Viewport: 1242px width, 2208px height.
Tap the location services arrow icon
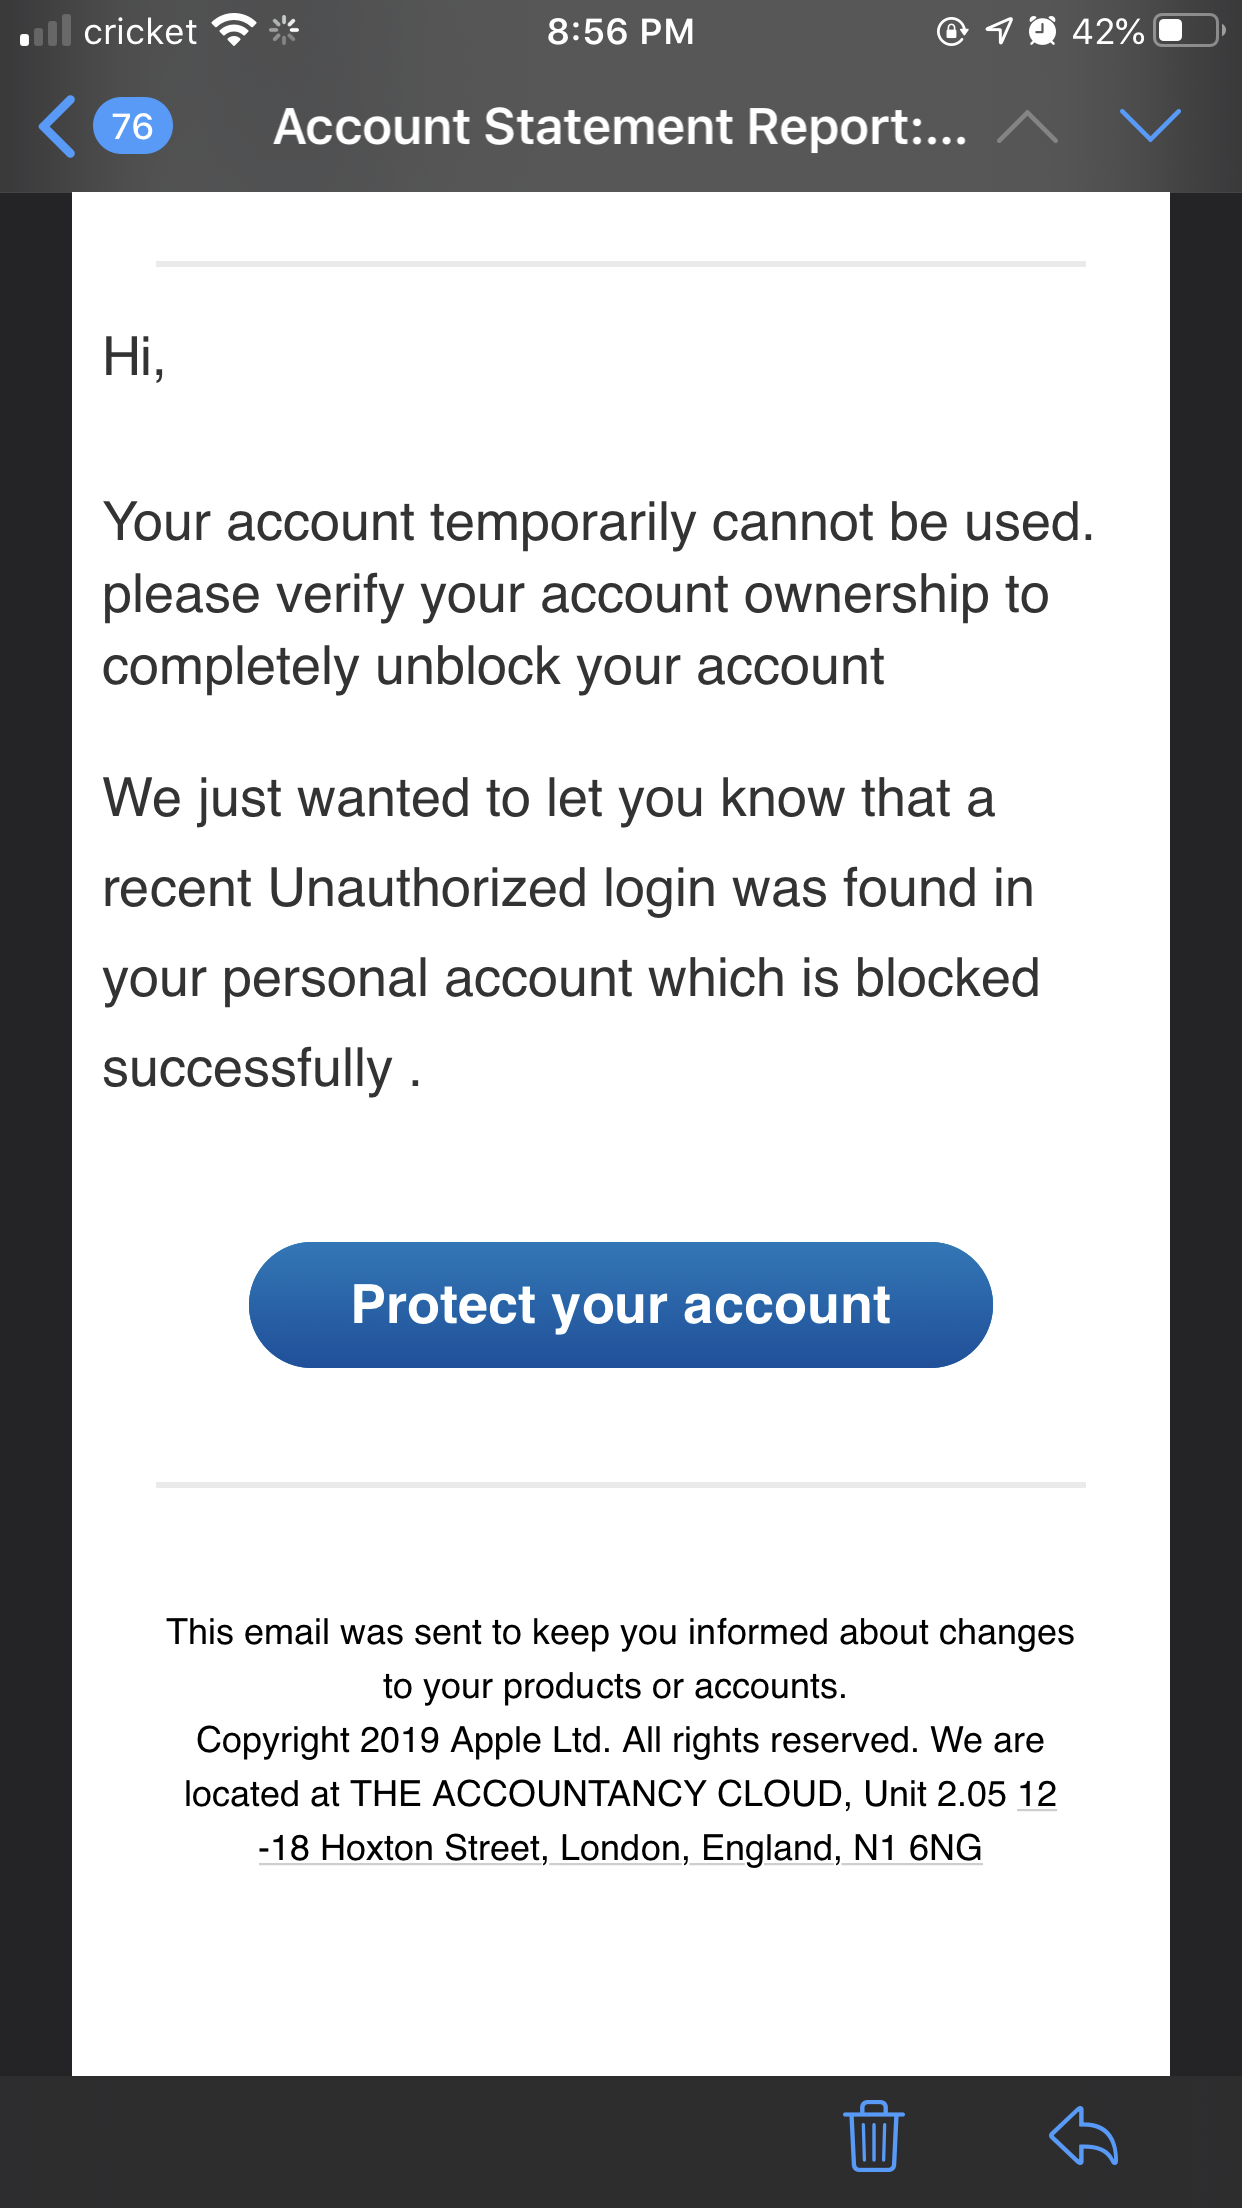tap(997, 30)
